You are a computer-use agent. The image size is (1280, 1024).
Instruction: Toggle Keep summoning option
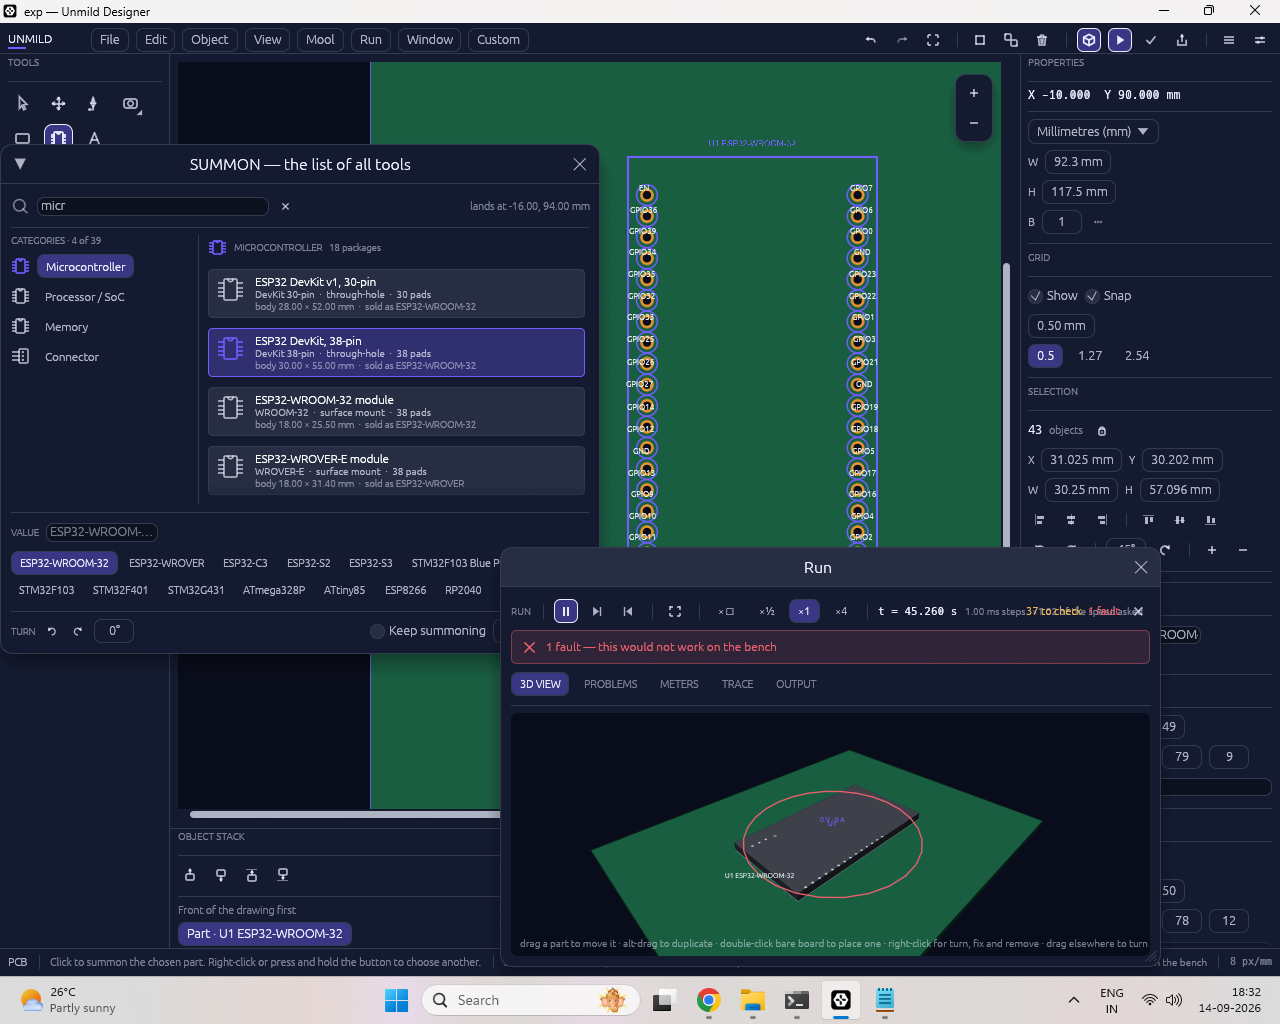pos(377,631)
